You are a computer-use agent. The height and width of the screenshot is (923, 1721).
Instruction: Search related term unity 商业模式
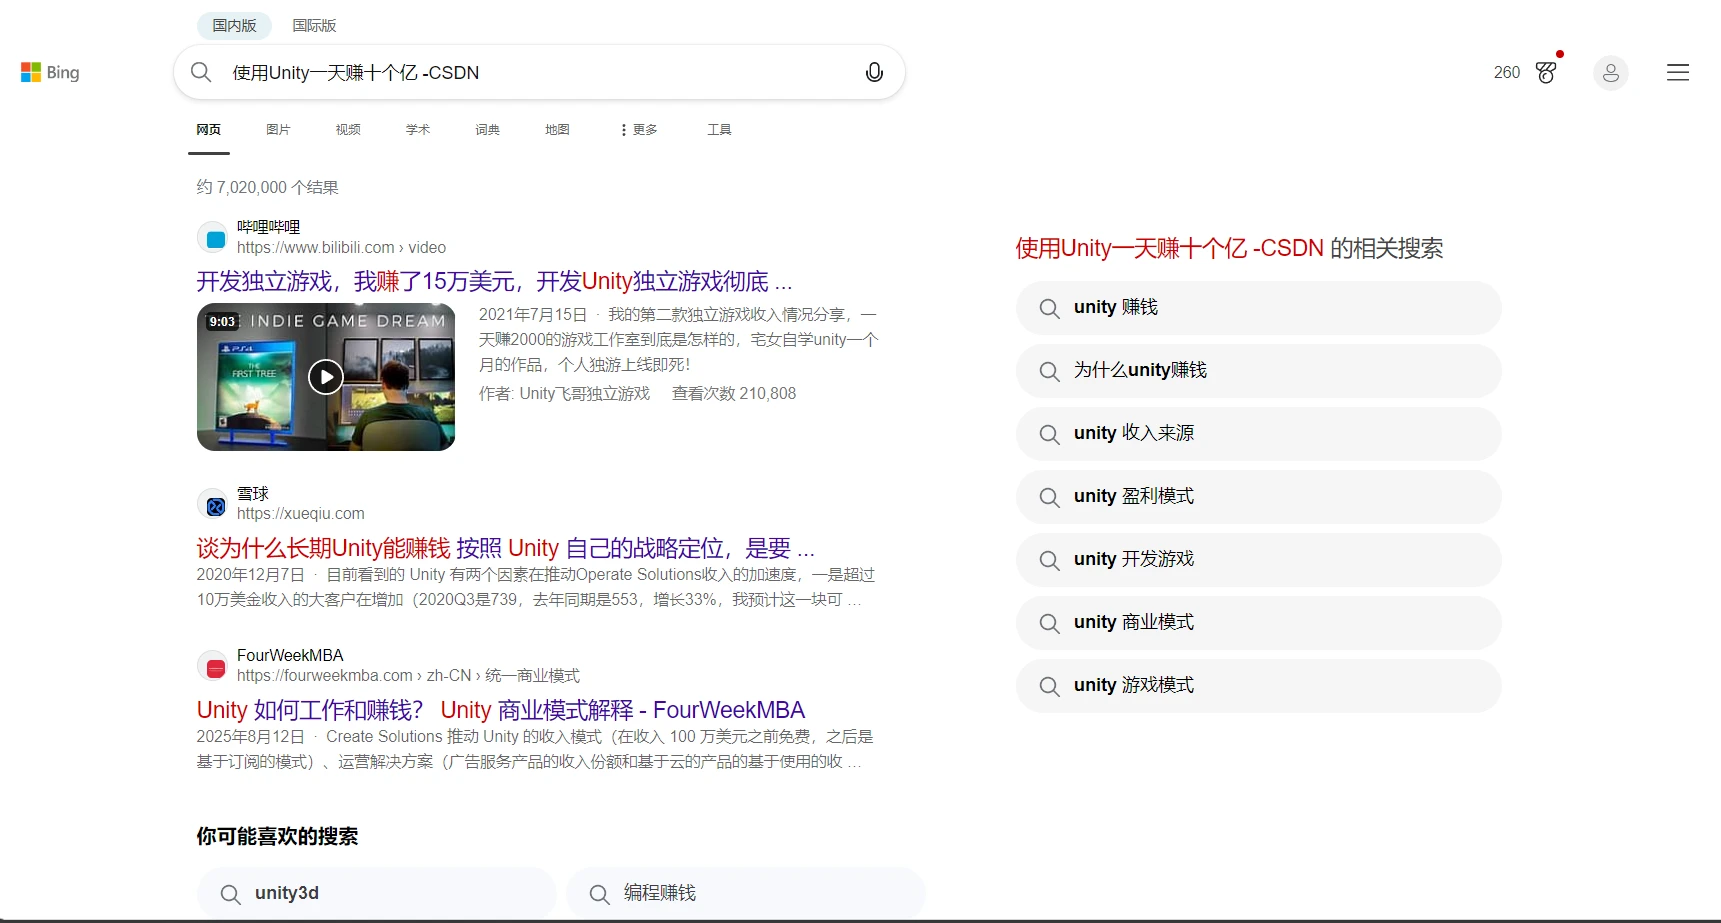pyautogui.click(x=1259, y=623)
